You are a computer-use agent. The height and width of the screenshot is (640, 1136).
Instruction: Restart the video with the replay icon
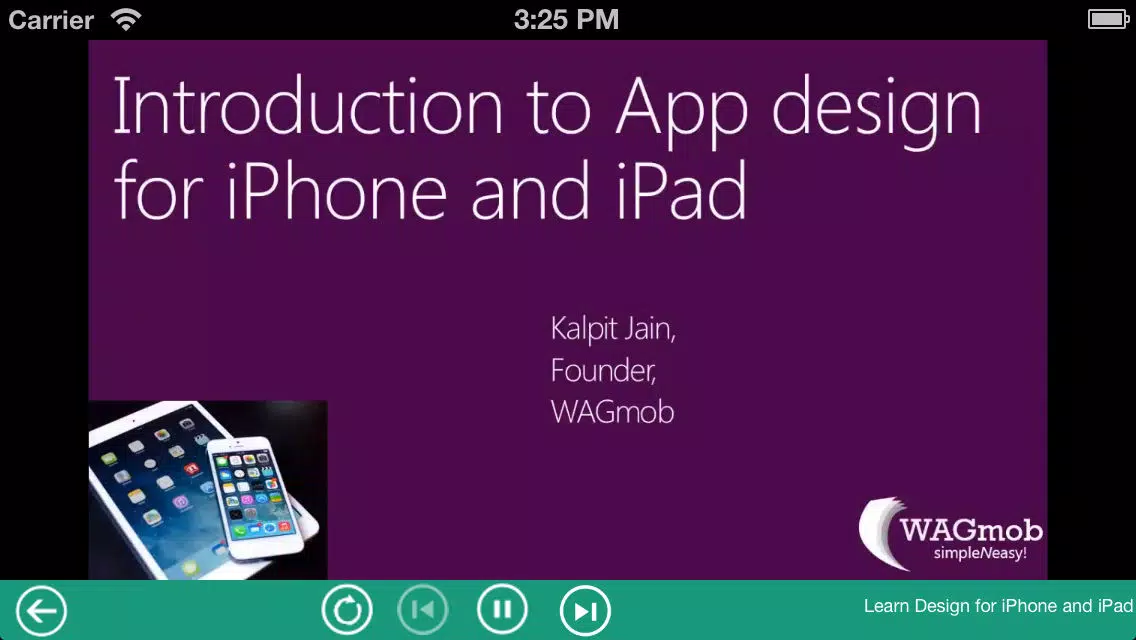click(347, 610)
